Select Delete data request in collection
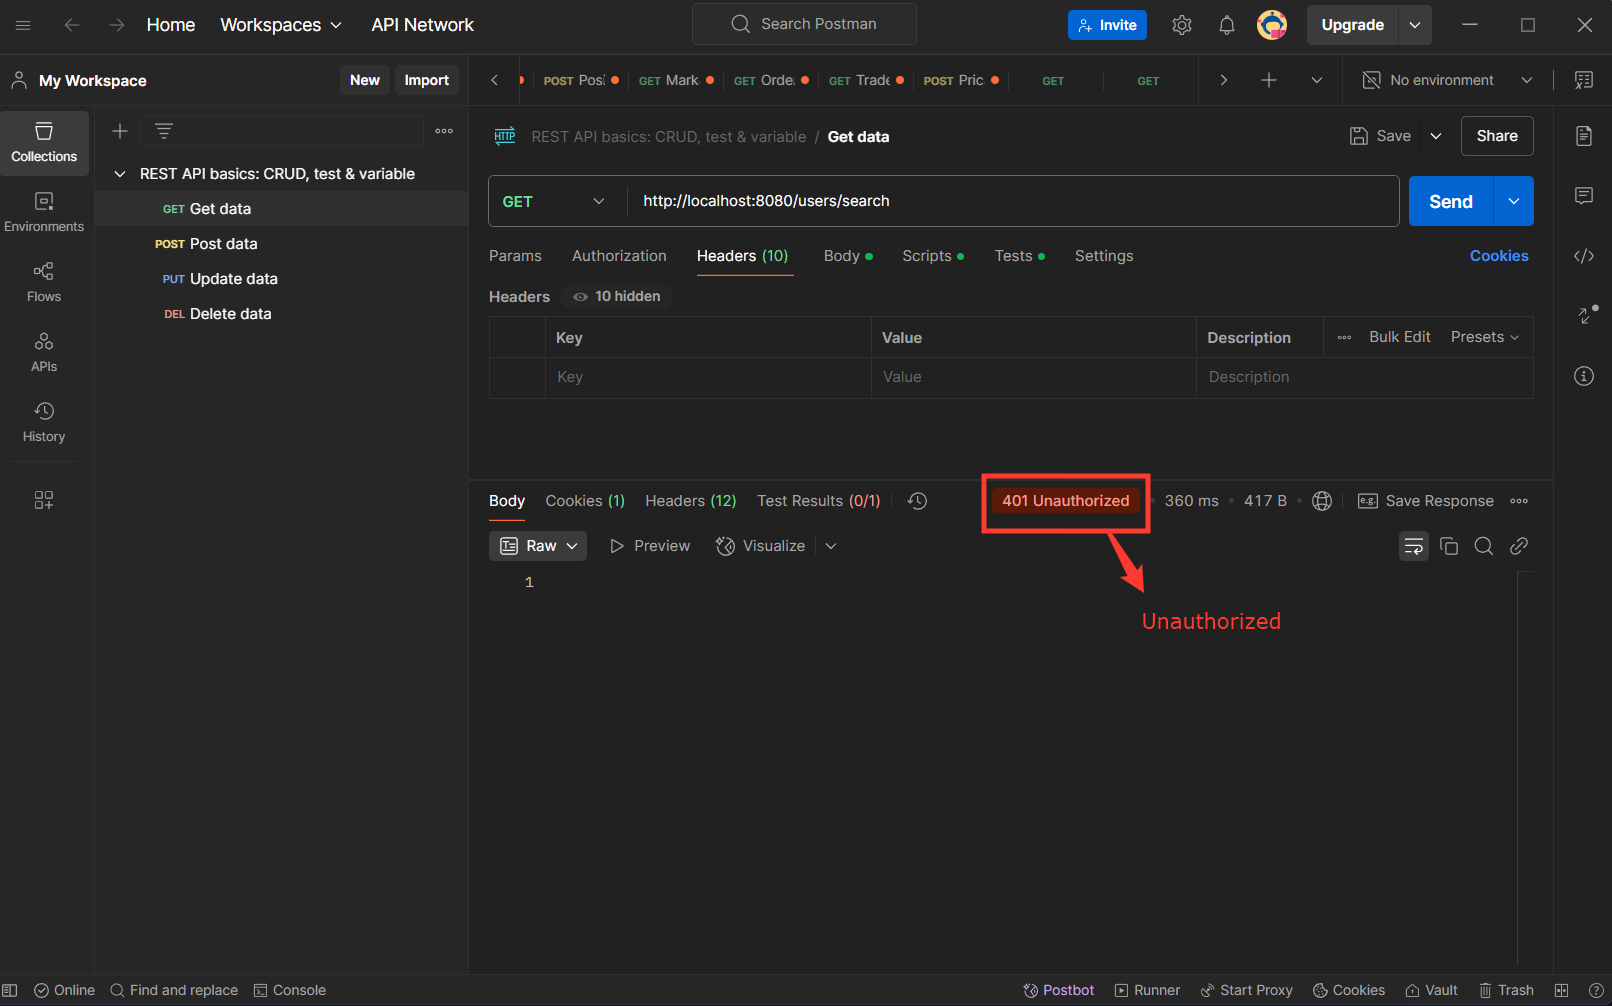This screenshot has height=1006, width=1612. coord(282,314)
